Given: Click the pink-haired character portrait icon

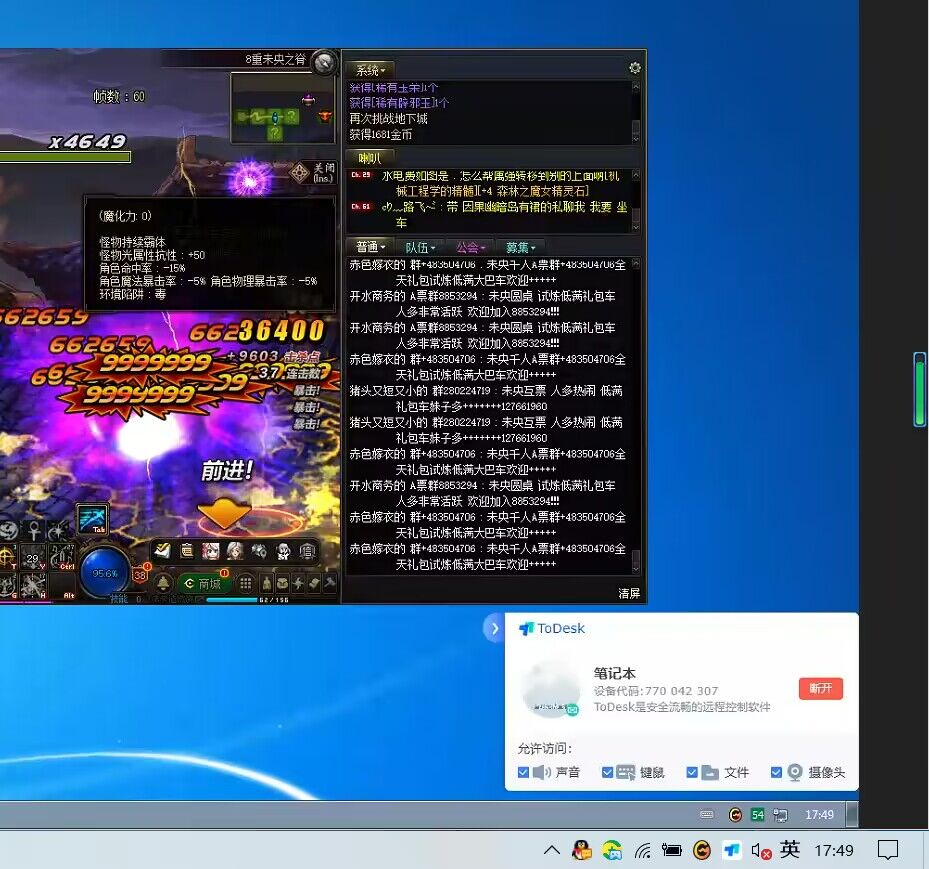Looking at the screenshot, I should pyautogui.click(x=211, y=551).
